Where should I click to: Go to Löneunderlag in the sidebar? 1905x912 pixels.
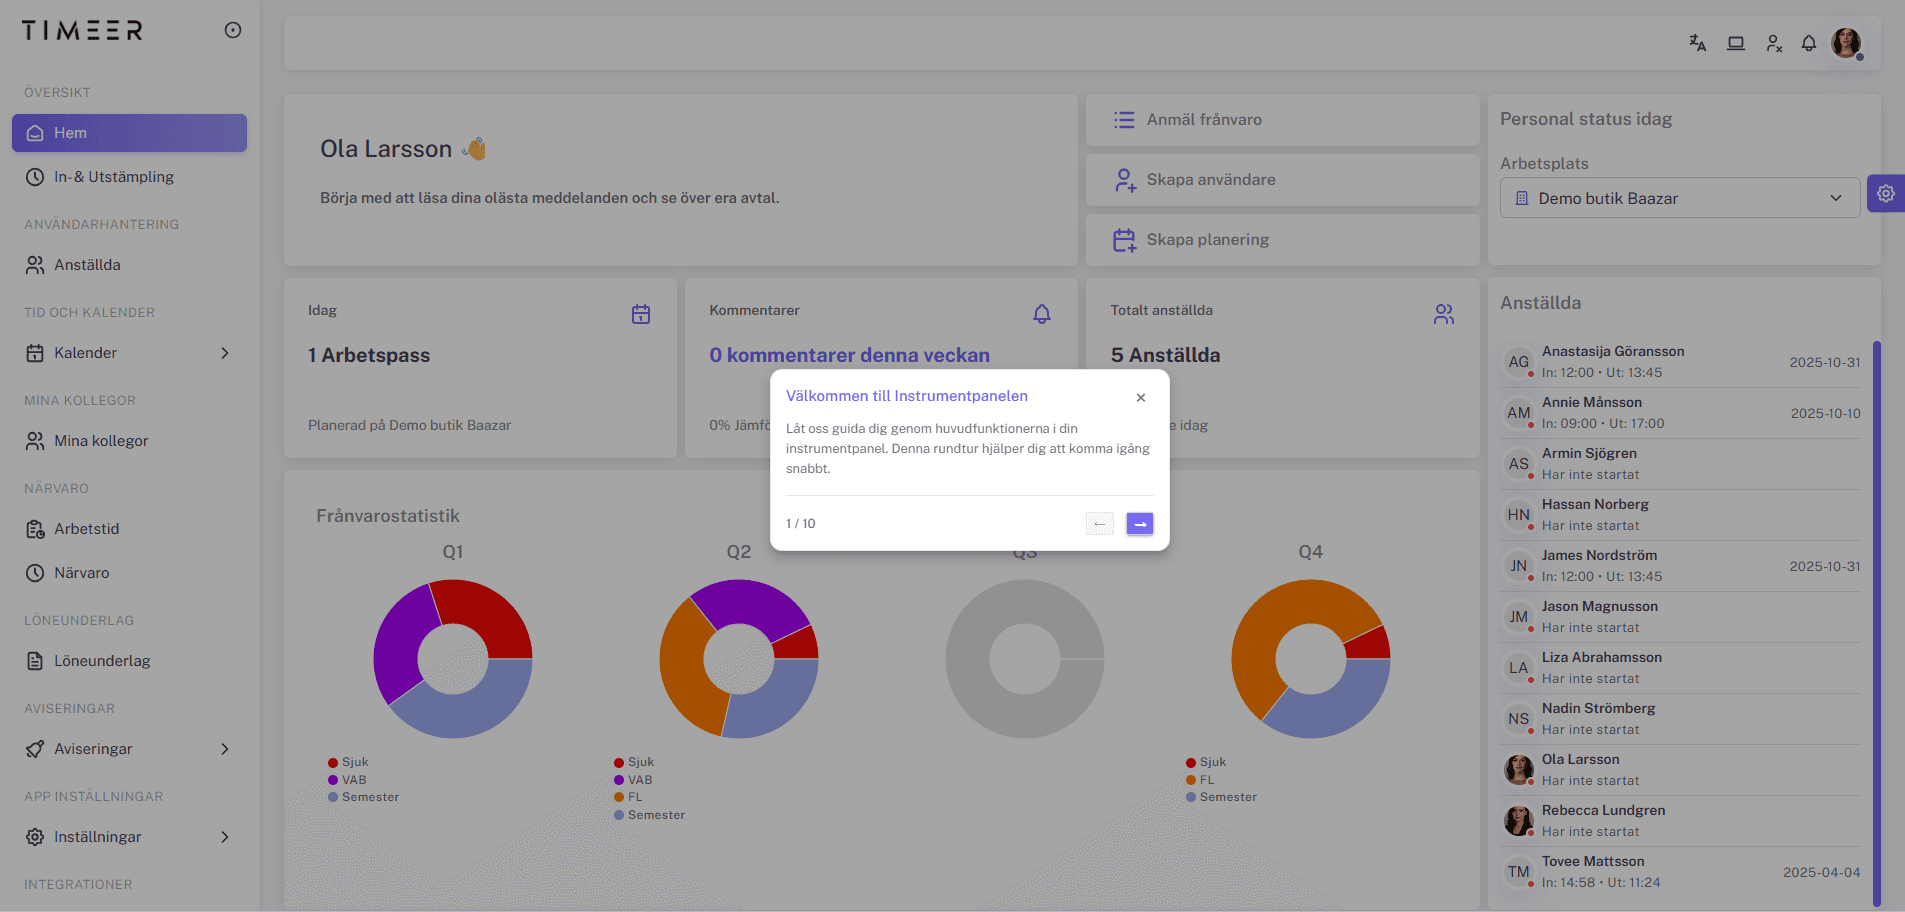[101, 661]
